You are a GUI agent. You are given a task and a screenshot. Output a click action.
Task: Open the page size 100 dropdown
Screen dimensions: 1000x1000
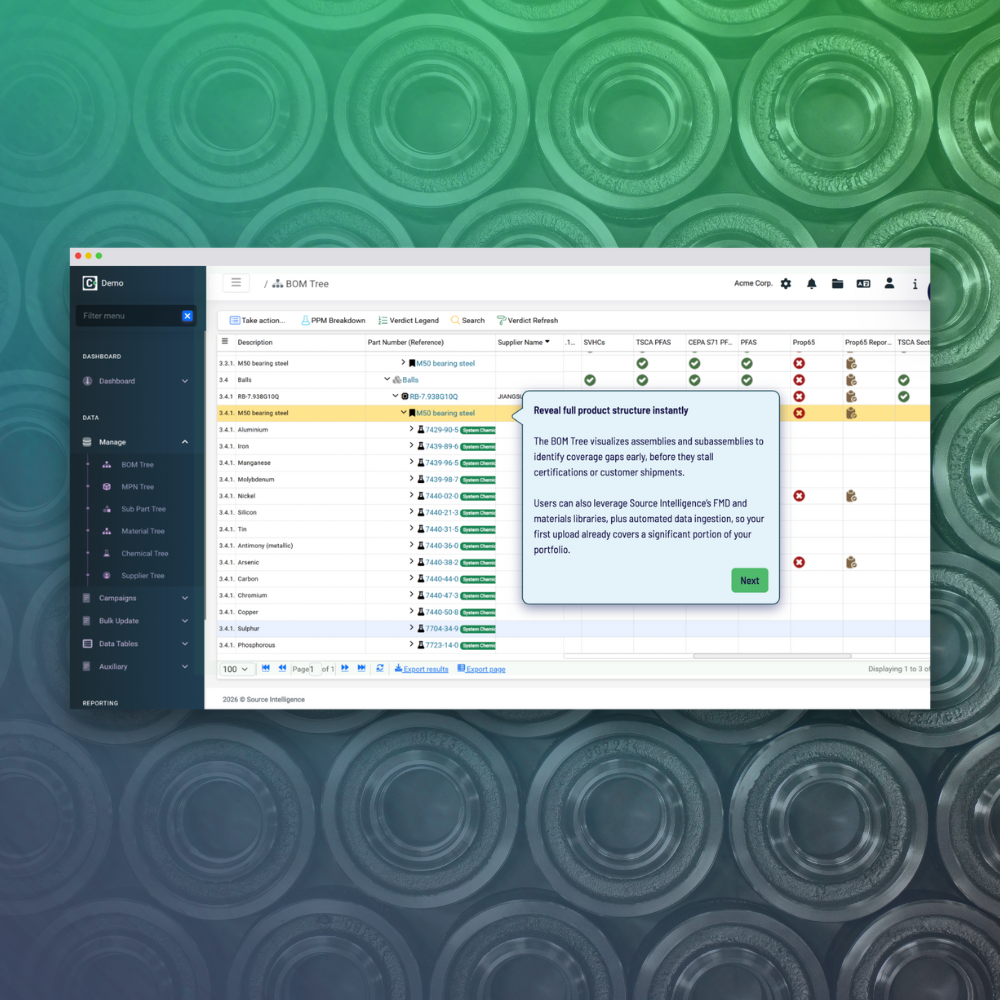pos(236,669)
